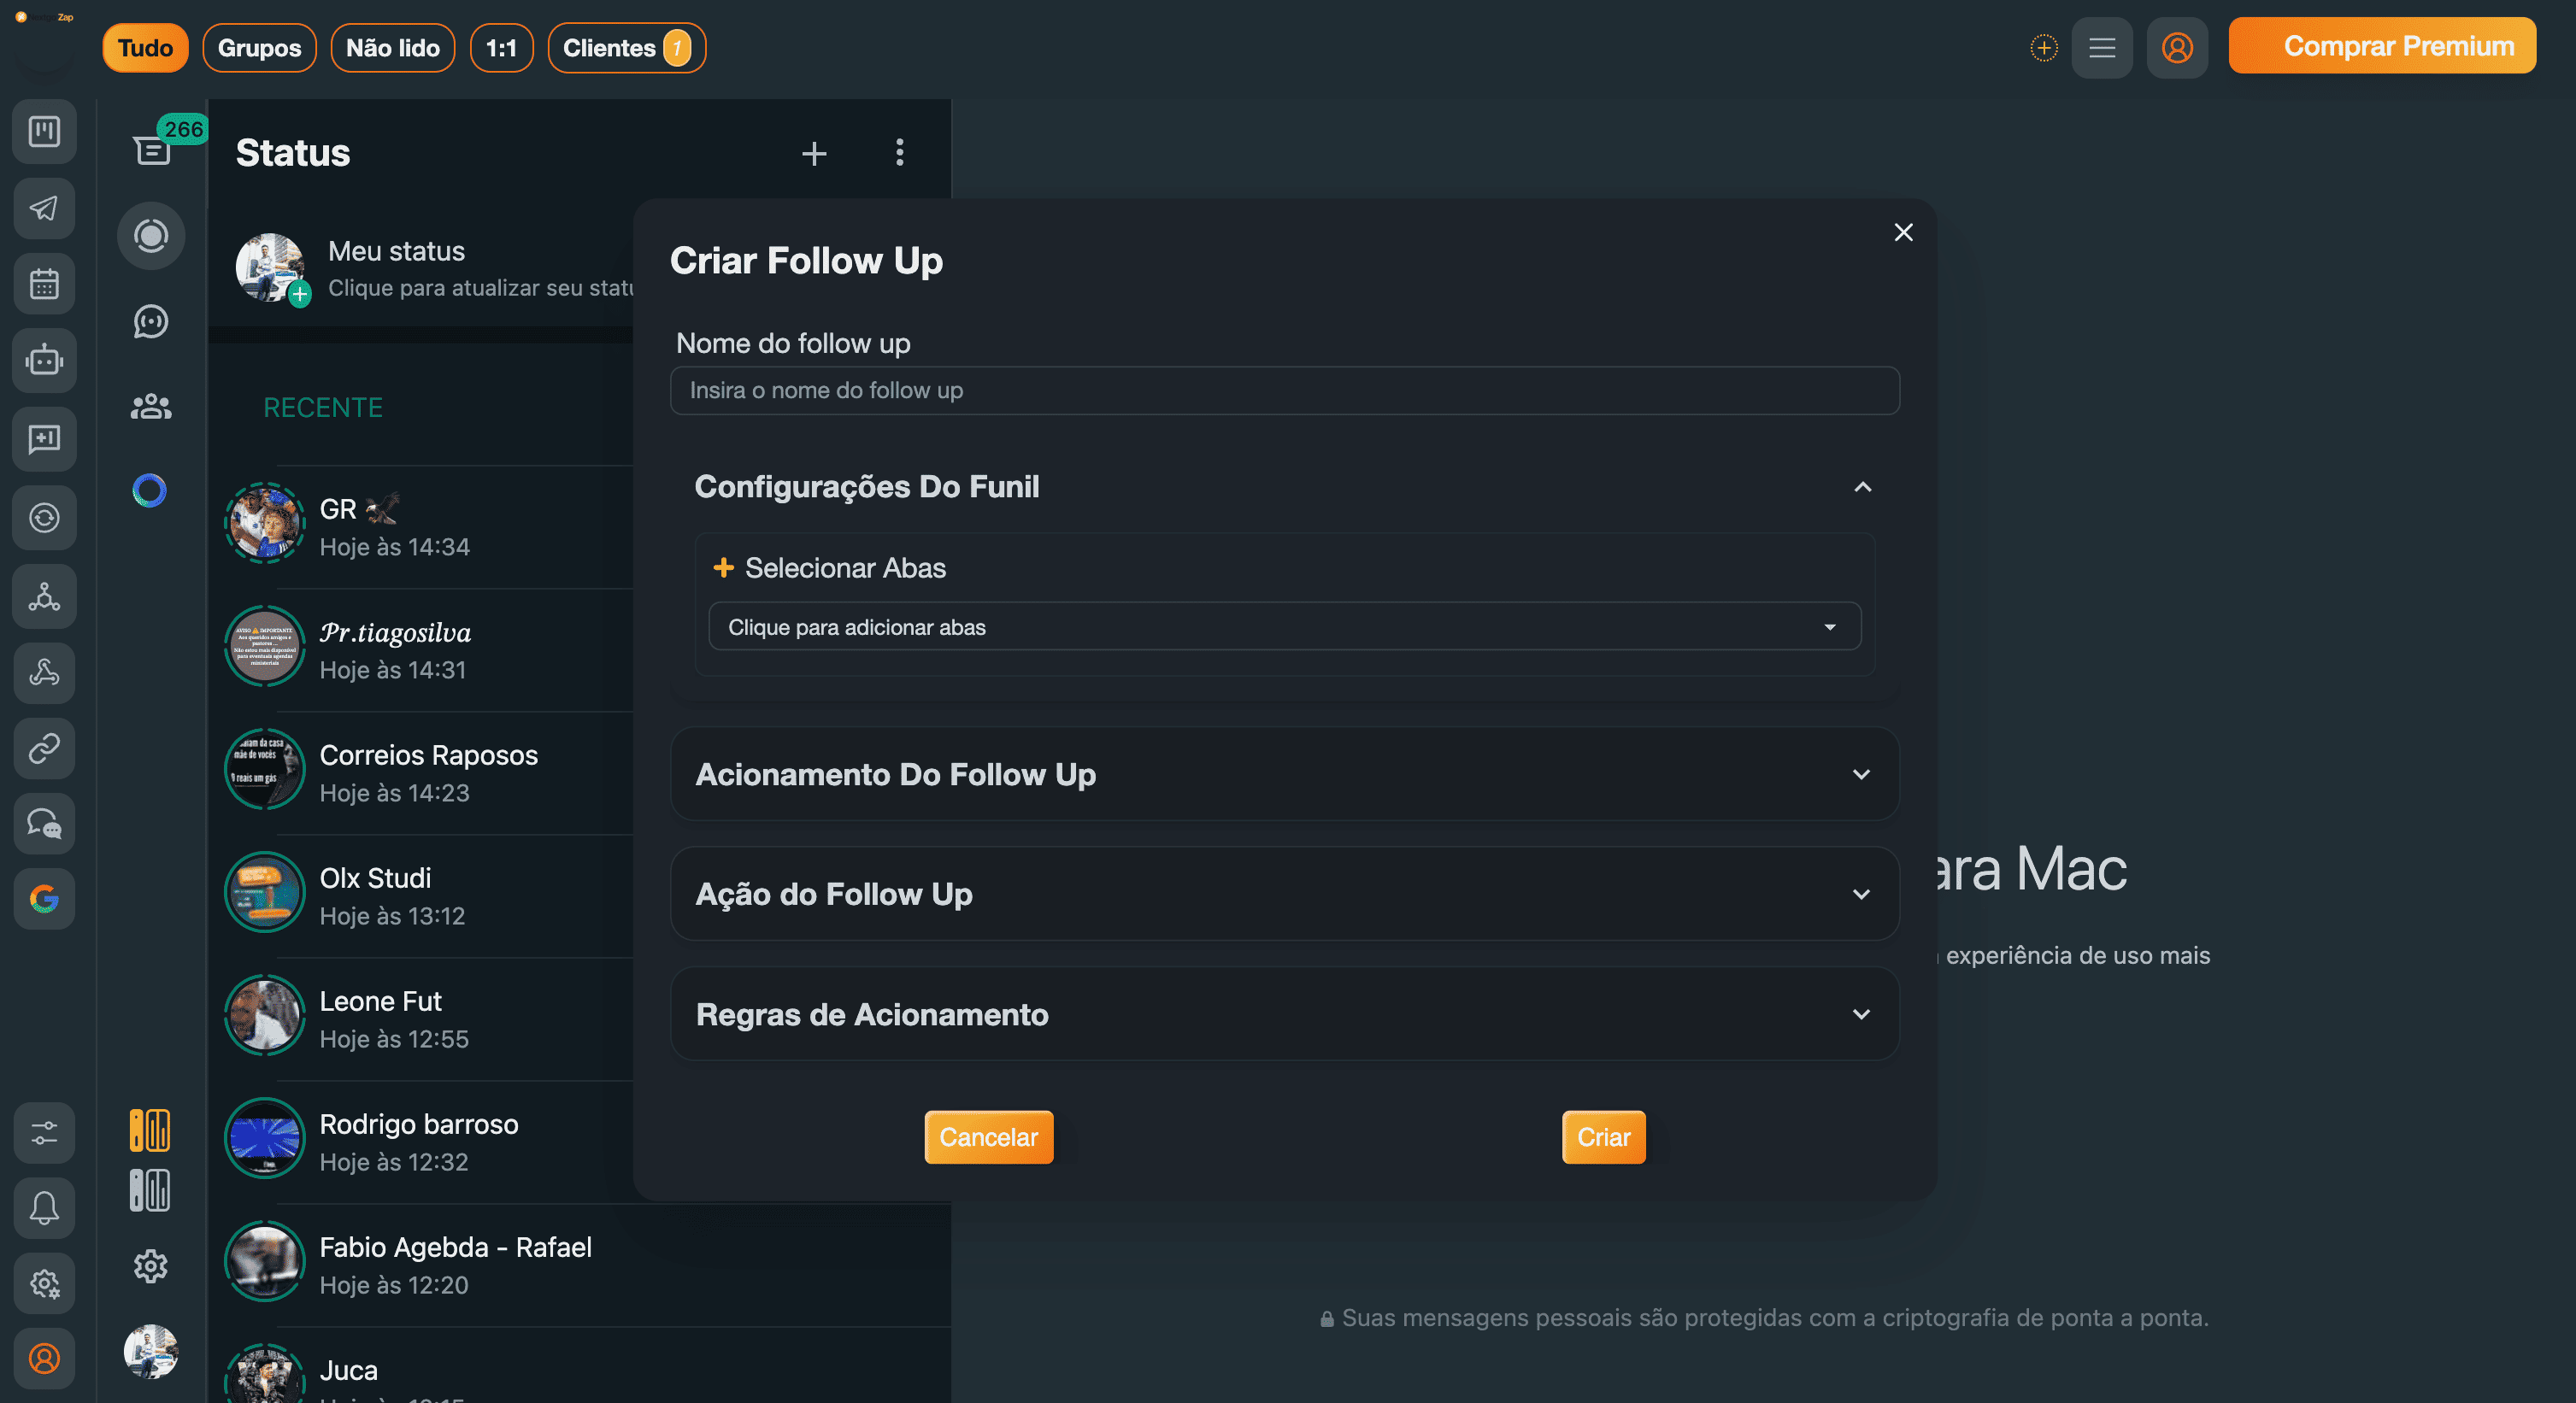The width and height of the screenshot is (2576, 1403).
Task: Click the Comprar Premium button
Action: coord(2381,46)
